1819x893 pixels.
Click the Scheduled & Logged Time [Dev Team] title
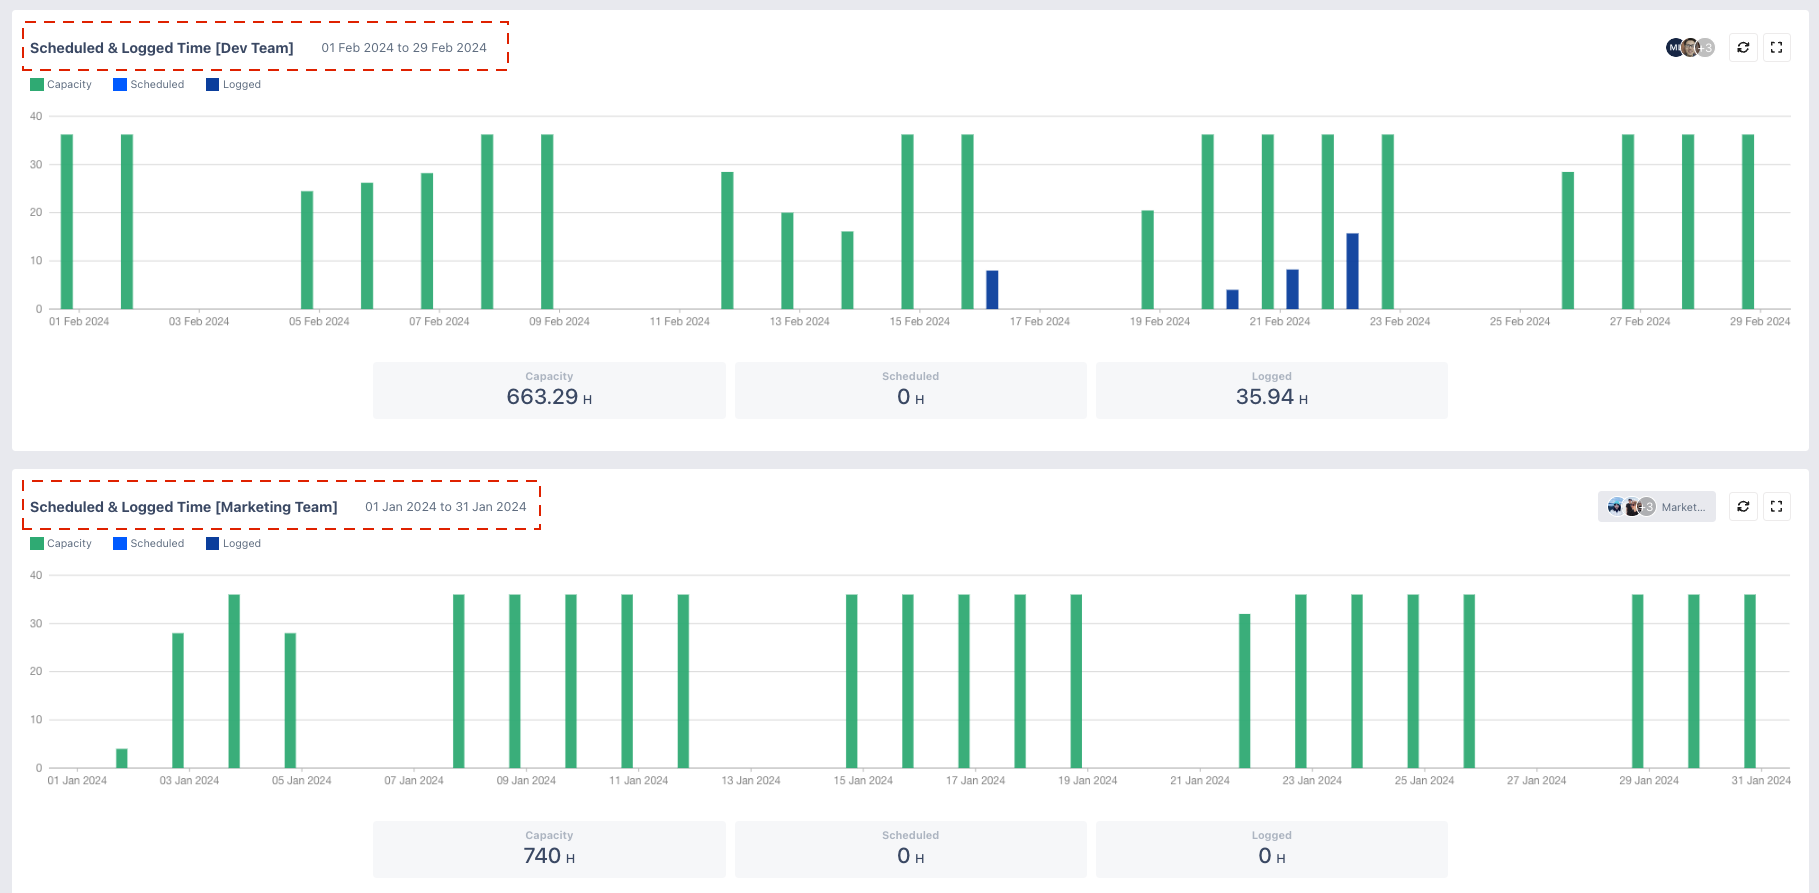[162, 48]
